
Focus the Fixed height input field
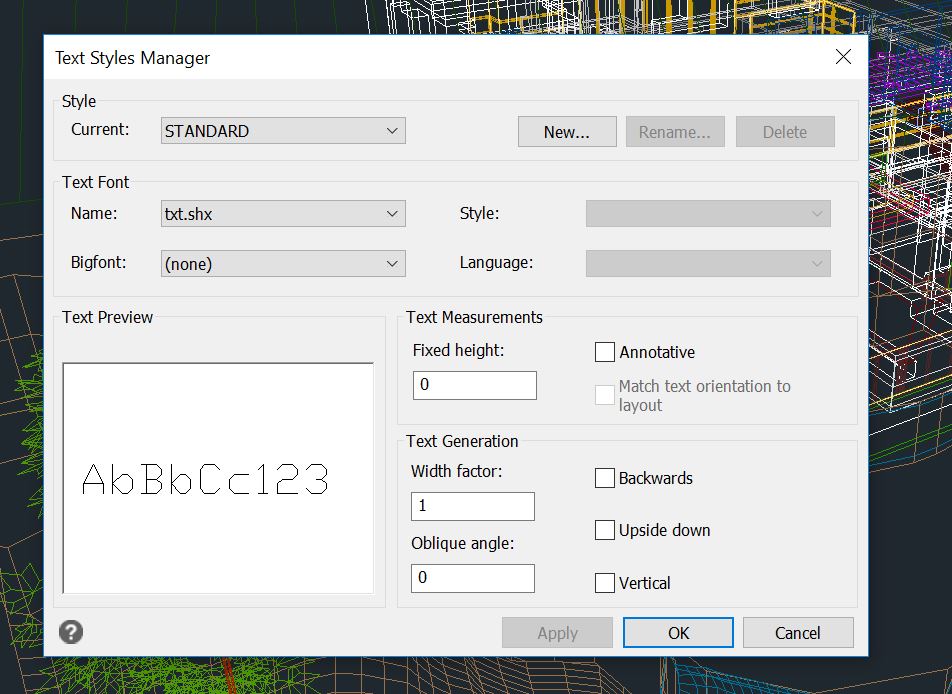click(475, 385)
